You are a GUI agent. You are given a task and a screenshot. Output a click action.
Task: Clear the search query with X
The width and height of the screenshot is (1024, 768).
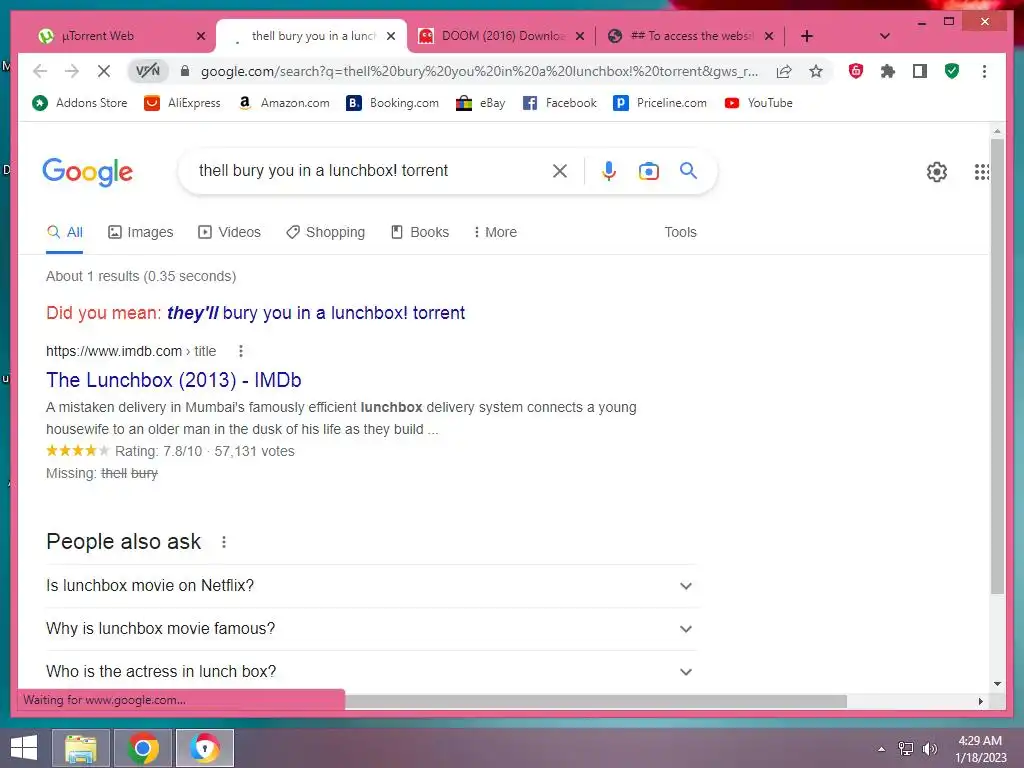click(560, 171)
